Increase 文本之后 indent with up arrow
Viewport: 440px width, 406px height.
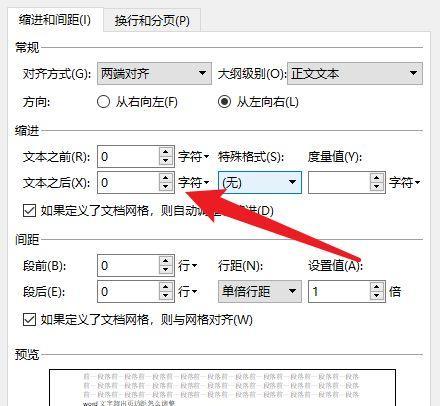(x=166, y=178)
